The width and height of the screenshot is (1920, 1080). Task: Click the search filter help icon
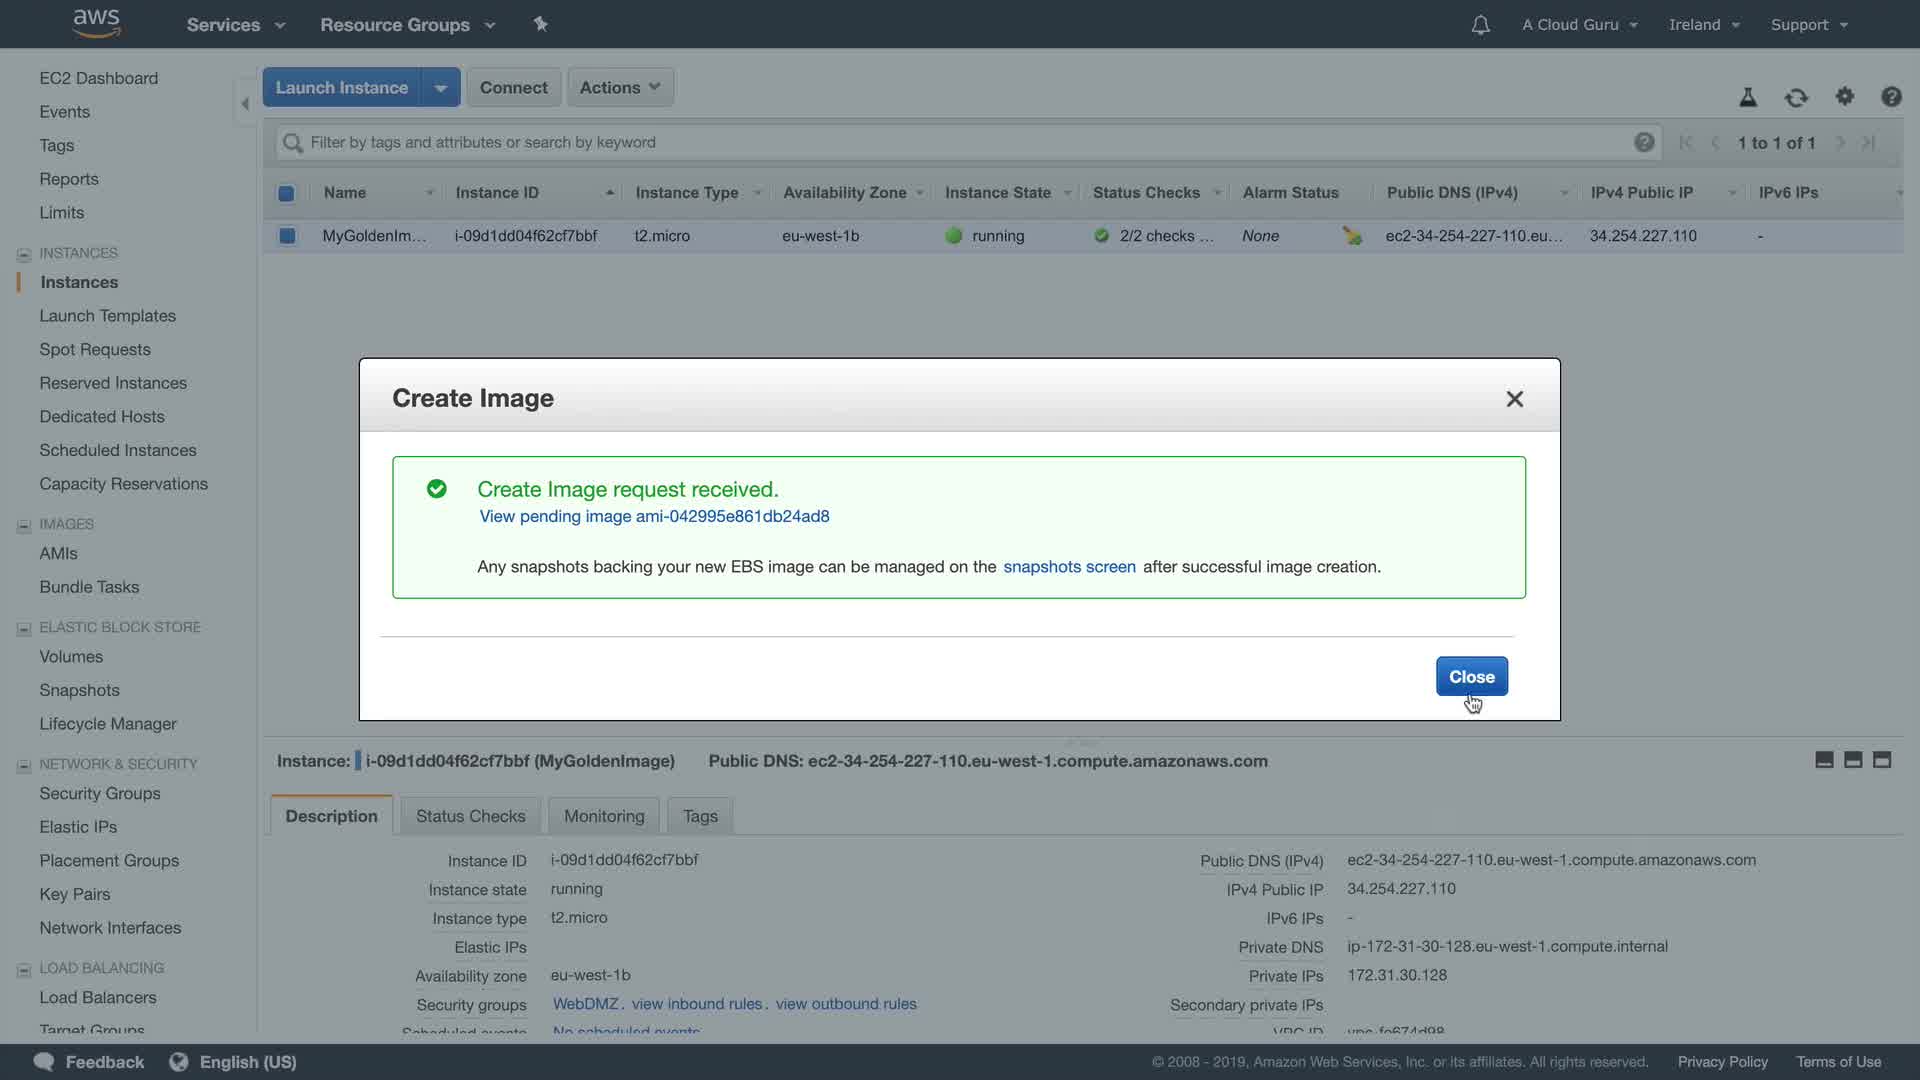[1644, 142]
